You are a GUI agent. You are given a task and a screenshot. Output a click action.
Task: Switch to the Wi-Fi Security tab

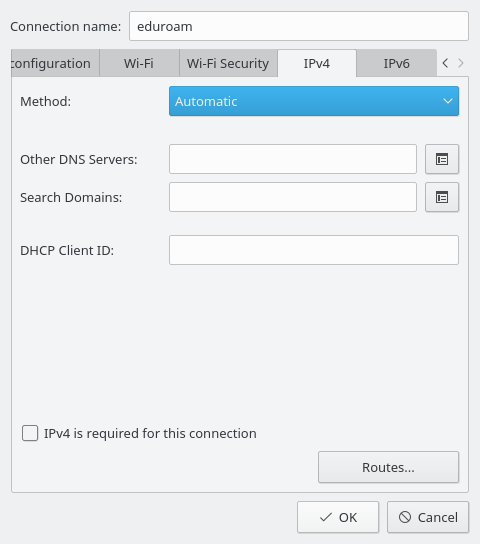(228, 63)
